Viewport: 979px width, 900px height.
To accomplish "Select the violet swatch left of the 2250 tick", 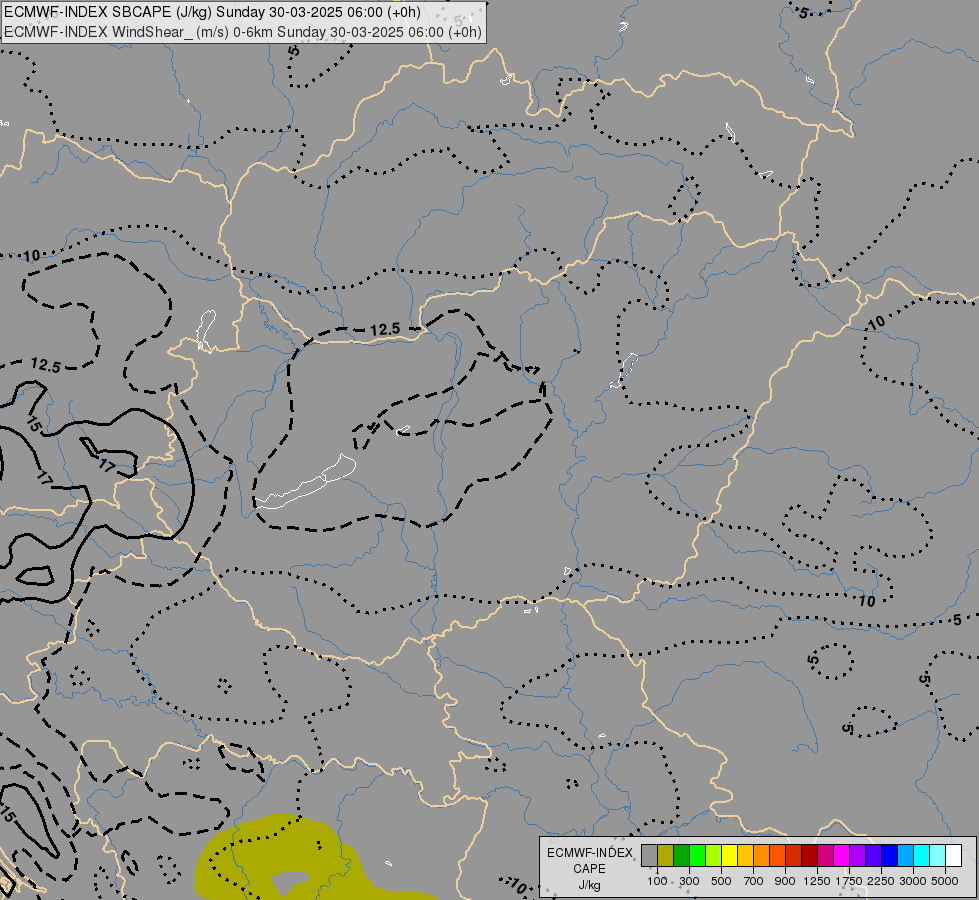I will (x=873, y=856).
